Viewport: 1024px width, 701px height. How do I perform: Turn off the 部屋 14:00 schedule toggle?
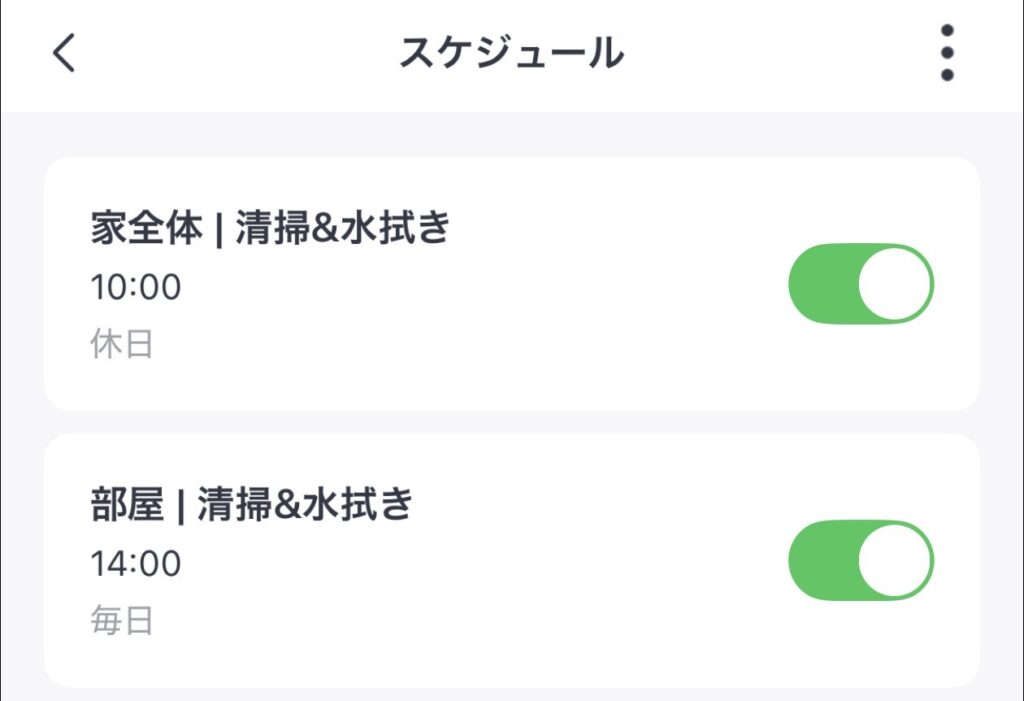tap(861, 560)
